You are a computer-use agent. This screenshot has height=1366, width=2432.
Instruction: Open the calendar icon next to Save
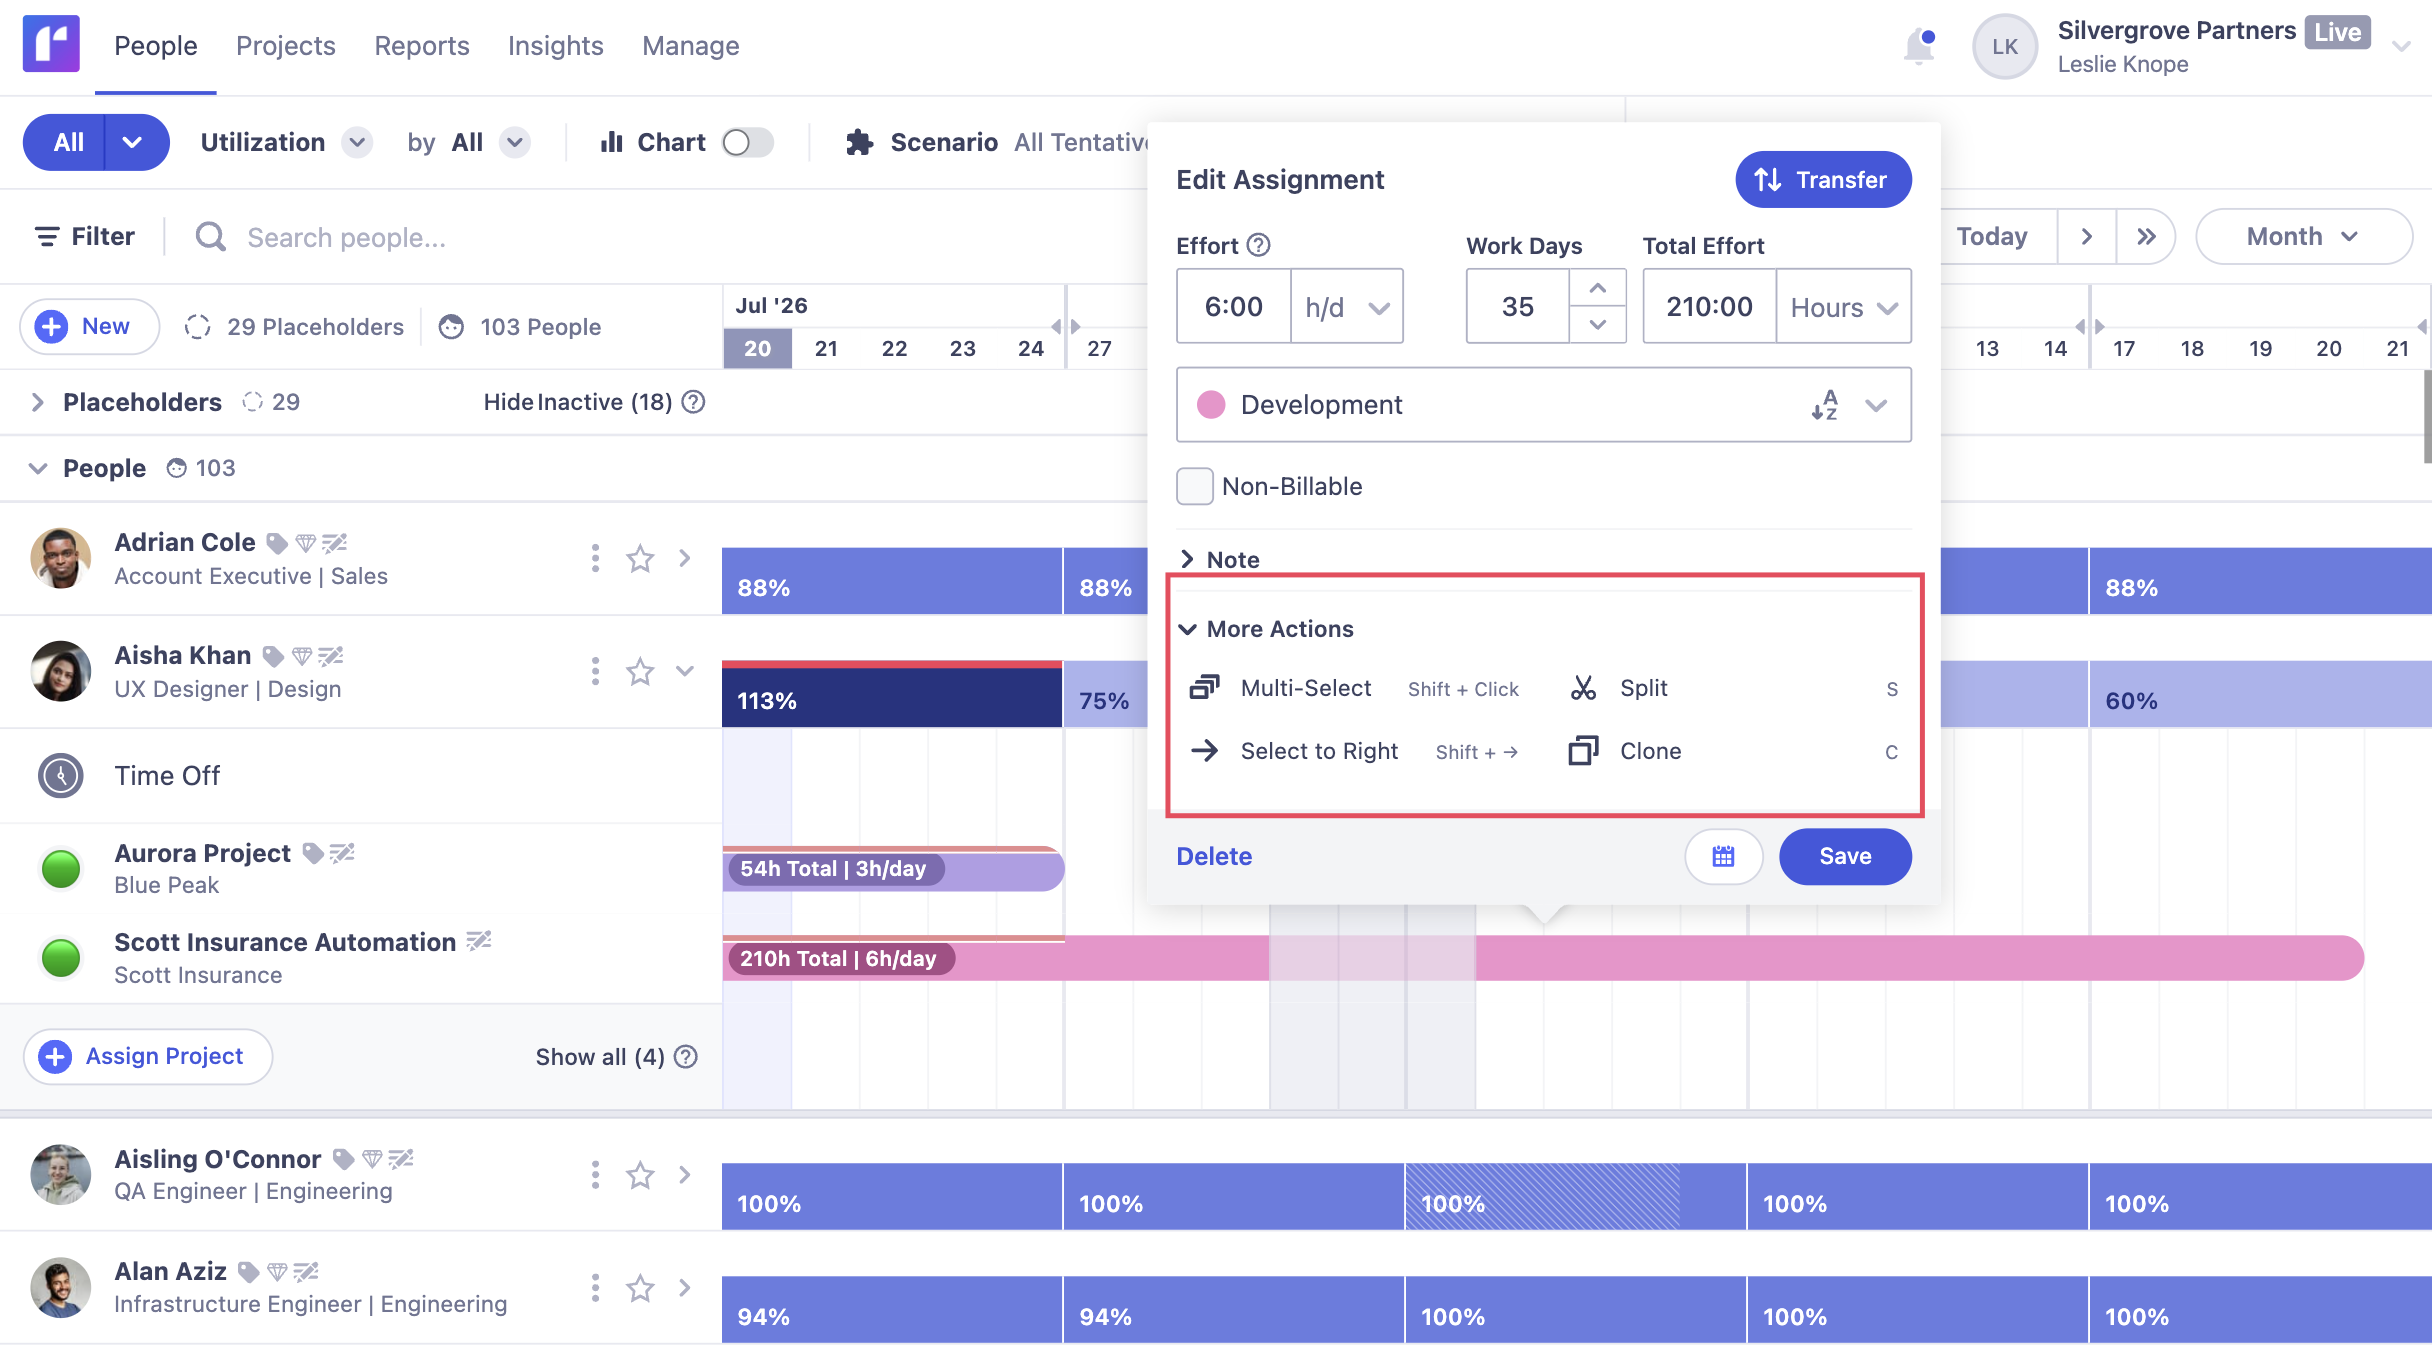1723,856
